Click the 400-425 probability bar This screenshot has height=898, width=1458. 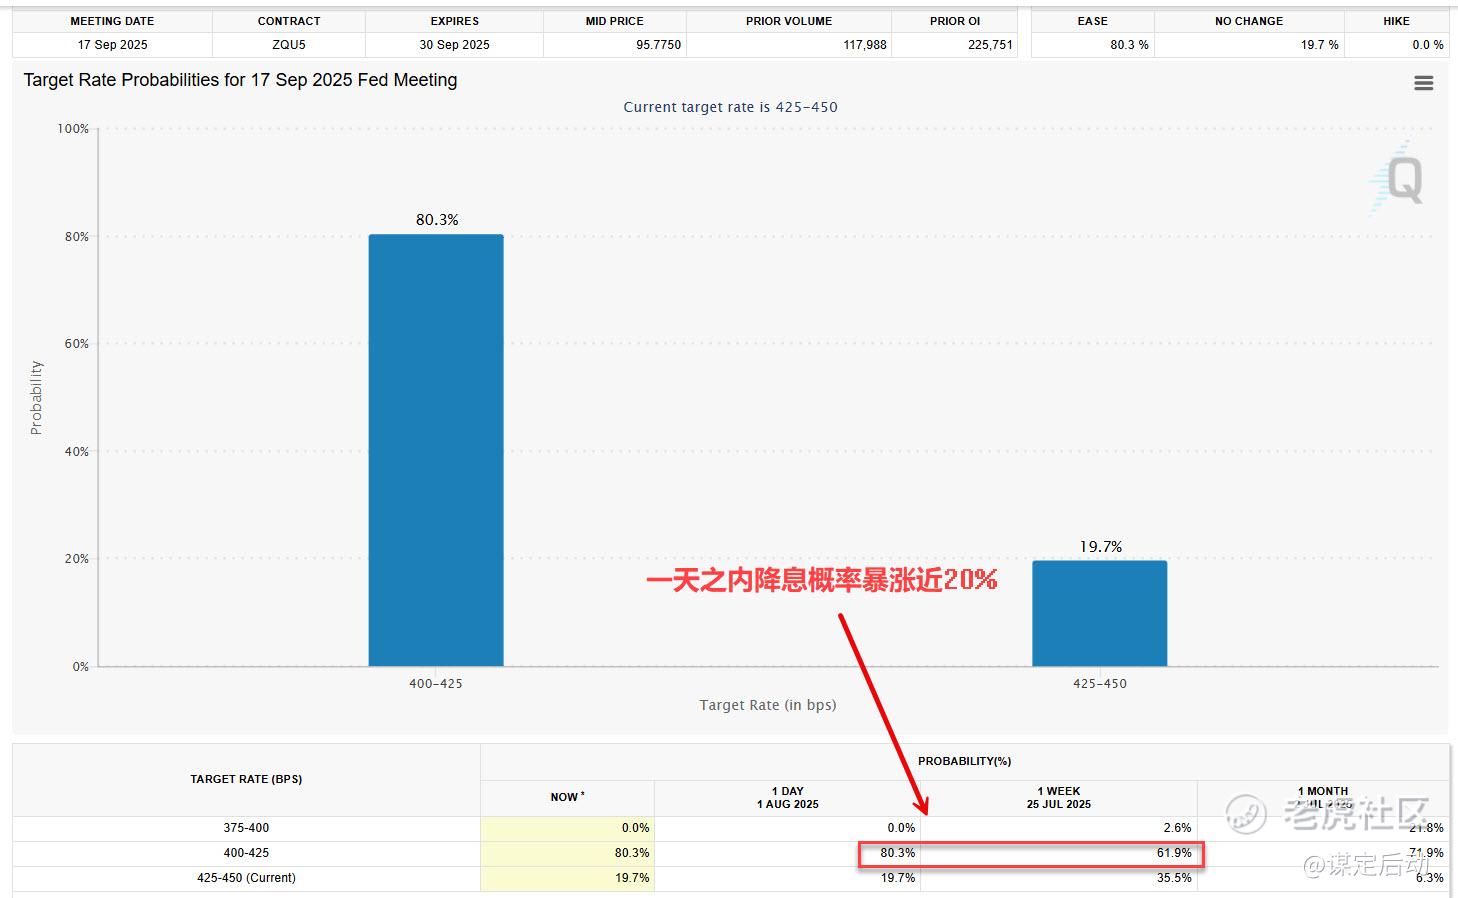436,450
